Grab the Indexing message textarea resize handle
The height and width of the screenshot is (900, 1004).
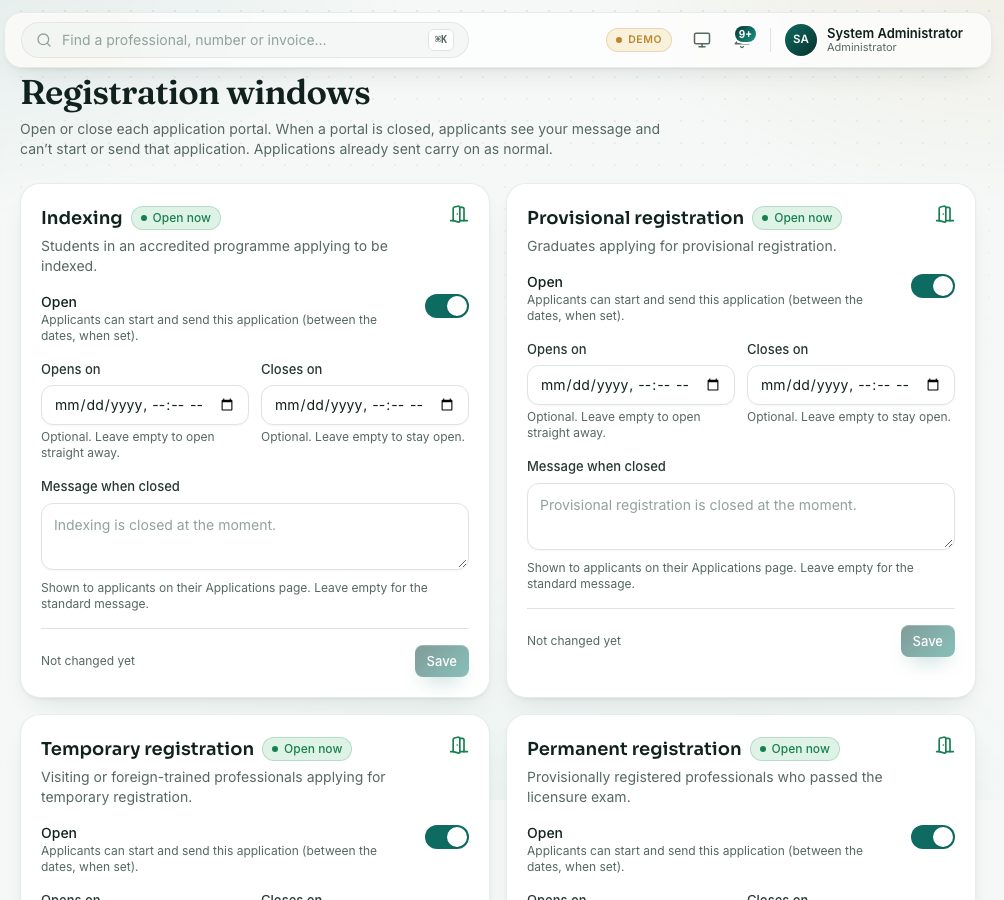(x=462, y=563)
